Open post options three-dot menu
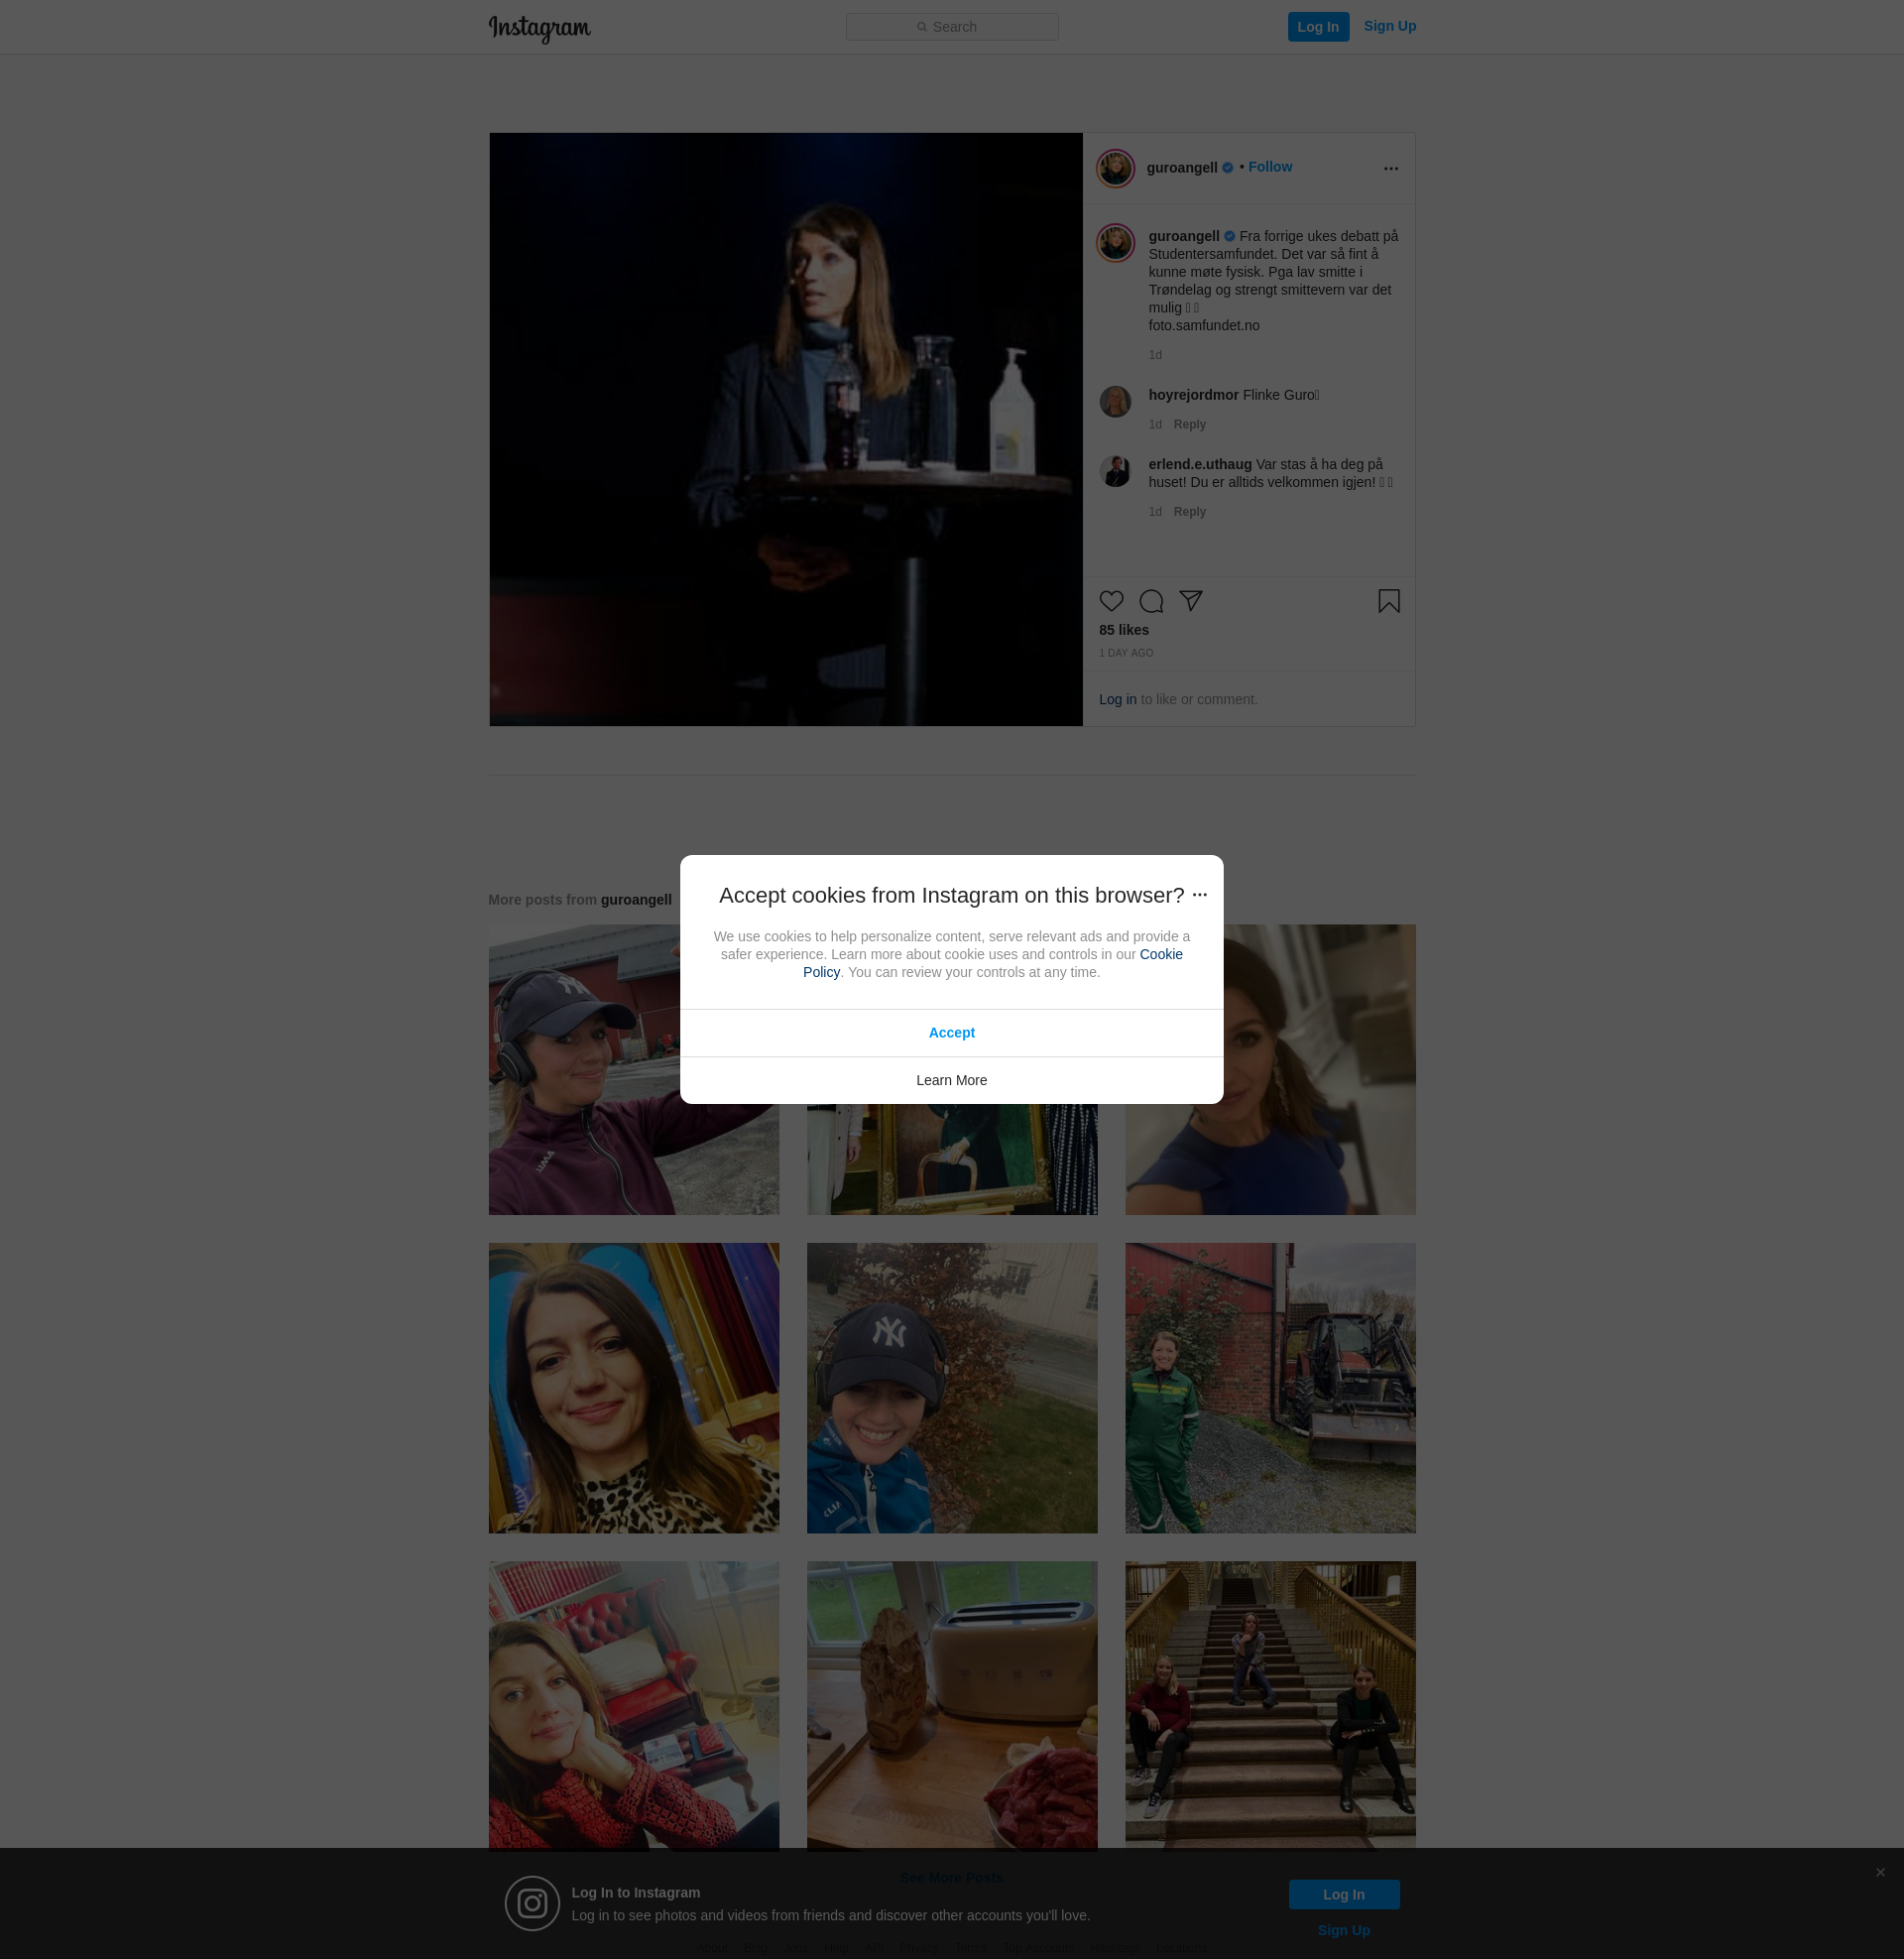The width and height of the screenshot is (1904, 1959). 1391,168
